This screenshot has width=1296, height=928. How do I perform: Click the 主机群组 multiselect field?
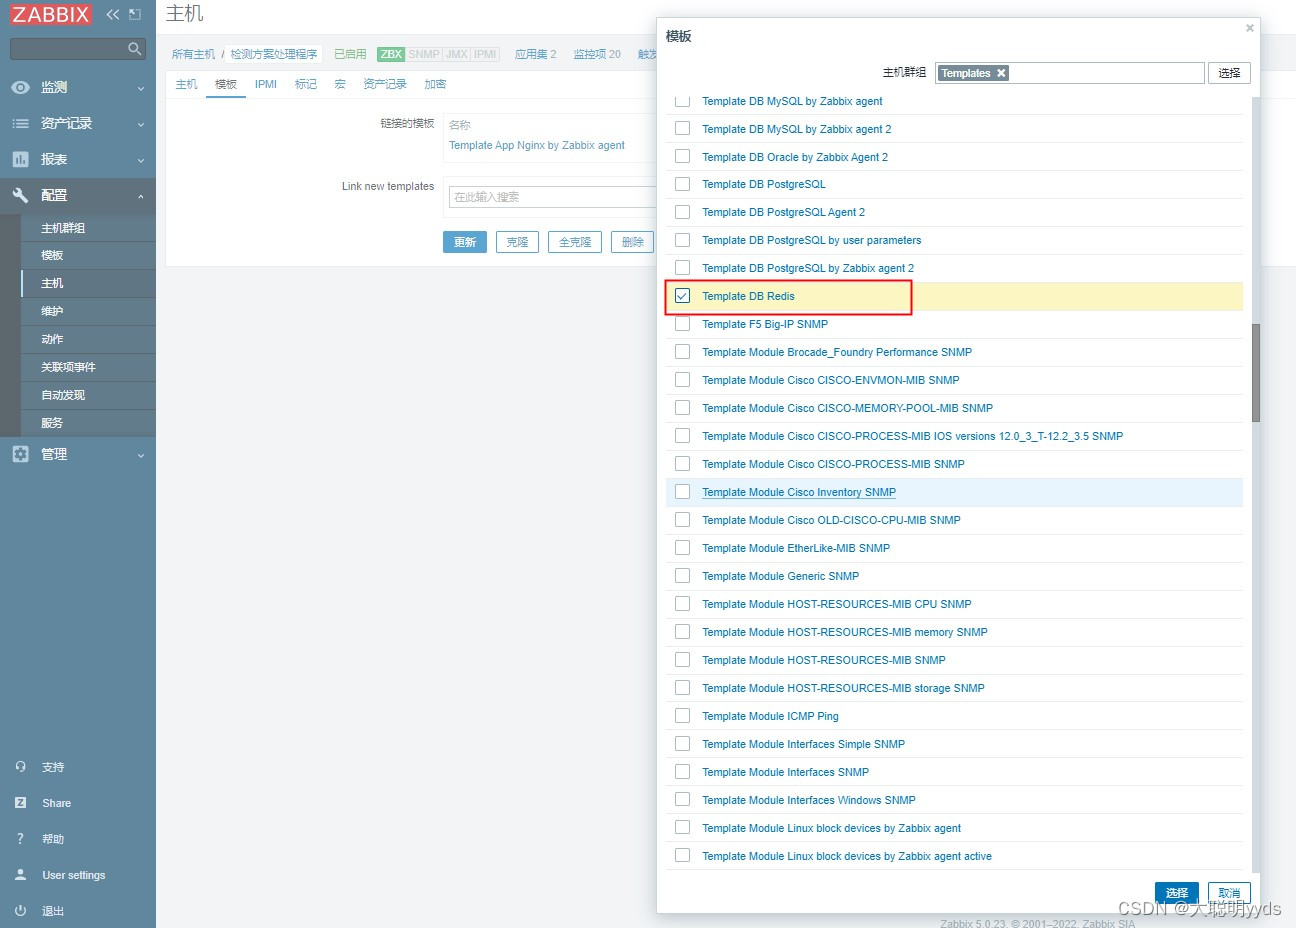1070,73
